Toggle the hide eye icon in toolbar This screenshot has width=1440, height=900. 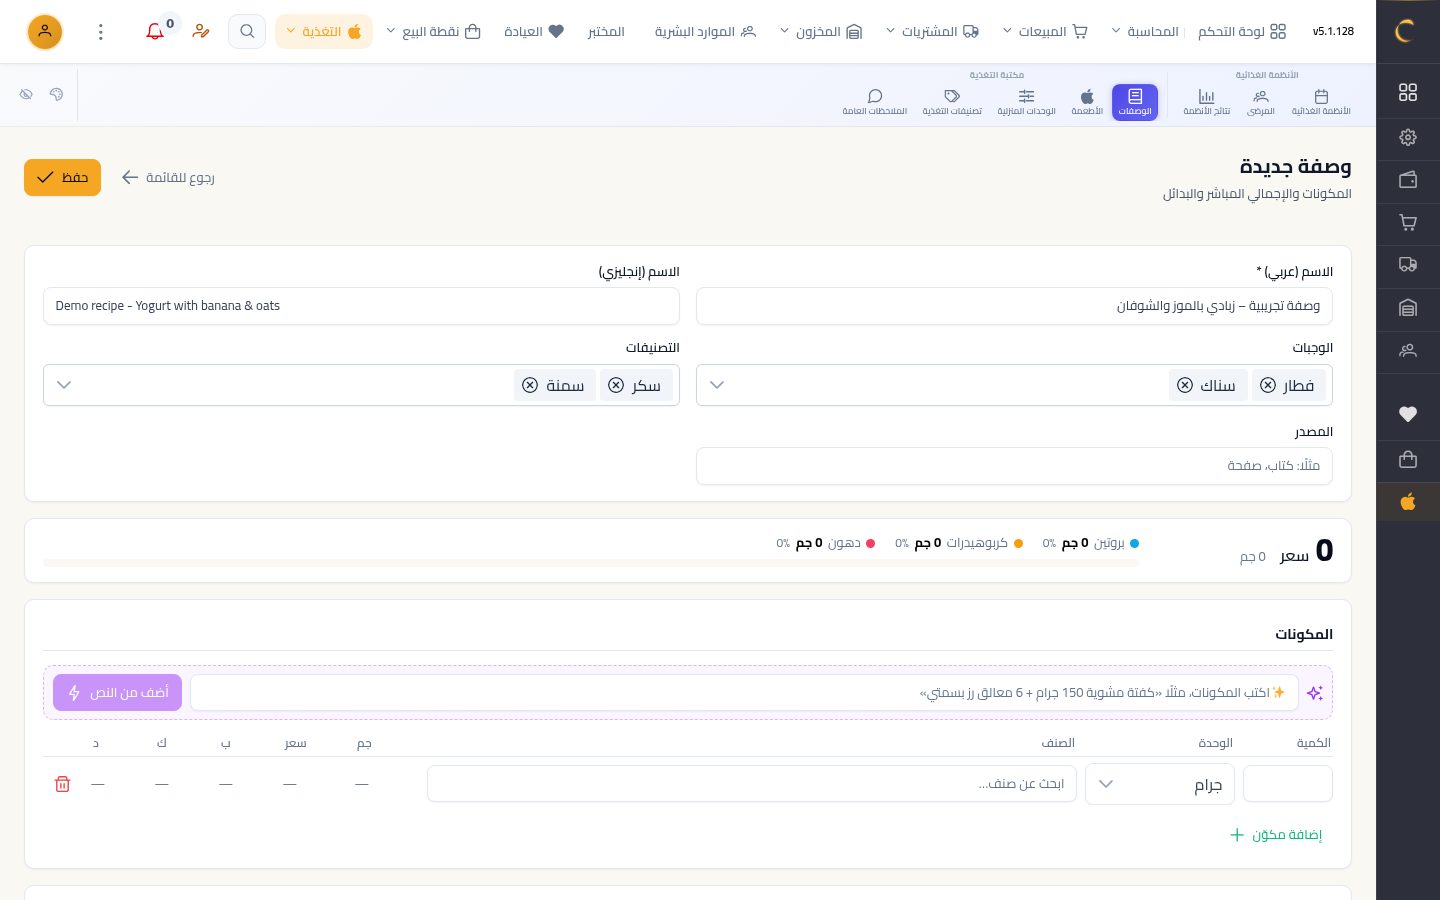pyautogui.click(x=26, y=94)
